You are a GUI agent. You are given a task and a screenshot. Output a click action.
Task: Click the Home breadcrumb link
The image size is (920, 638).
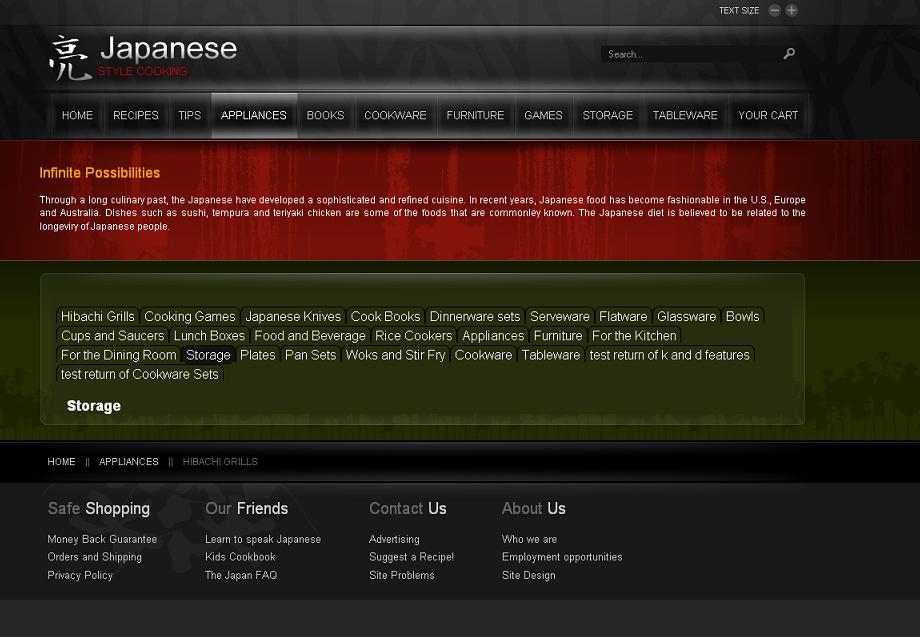(62, 462)
